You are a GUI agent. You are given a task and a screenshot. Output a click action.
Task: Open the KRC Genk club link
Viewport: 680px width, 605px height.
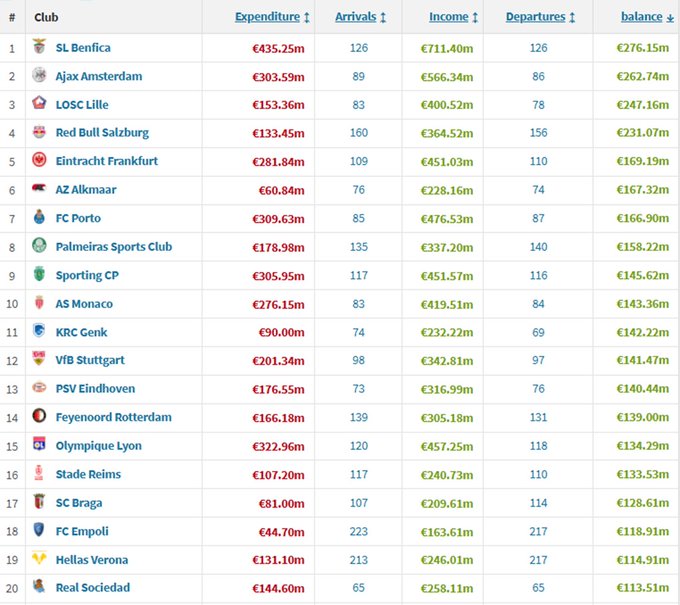tap(82, 332)
